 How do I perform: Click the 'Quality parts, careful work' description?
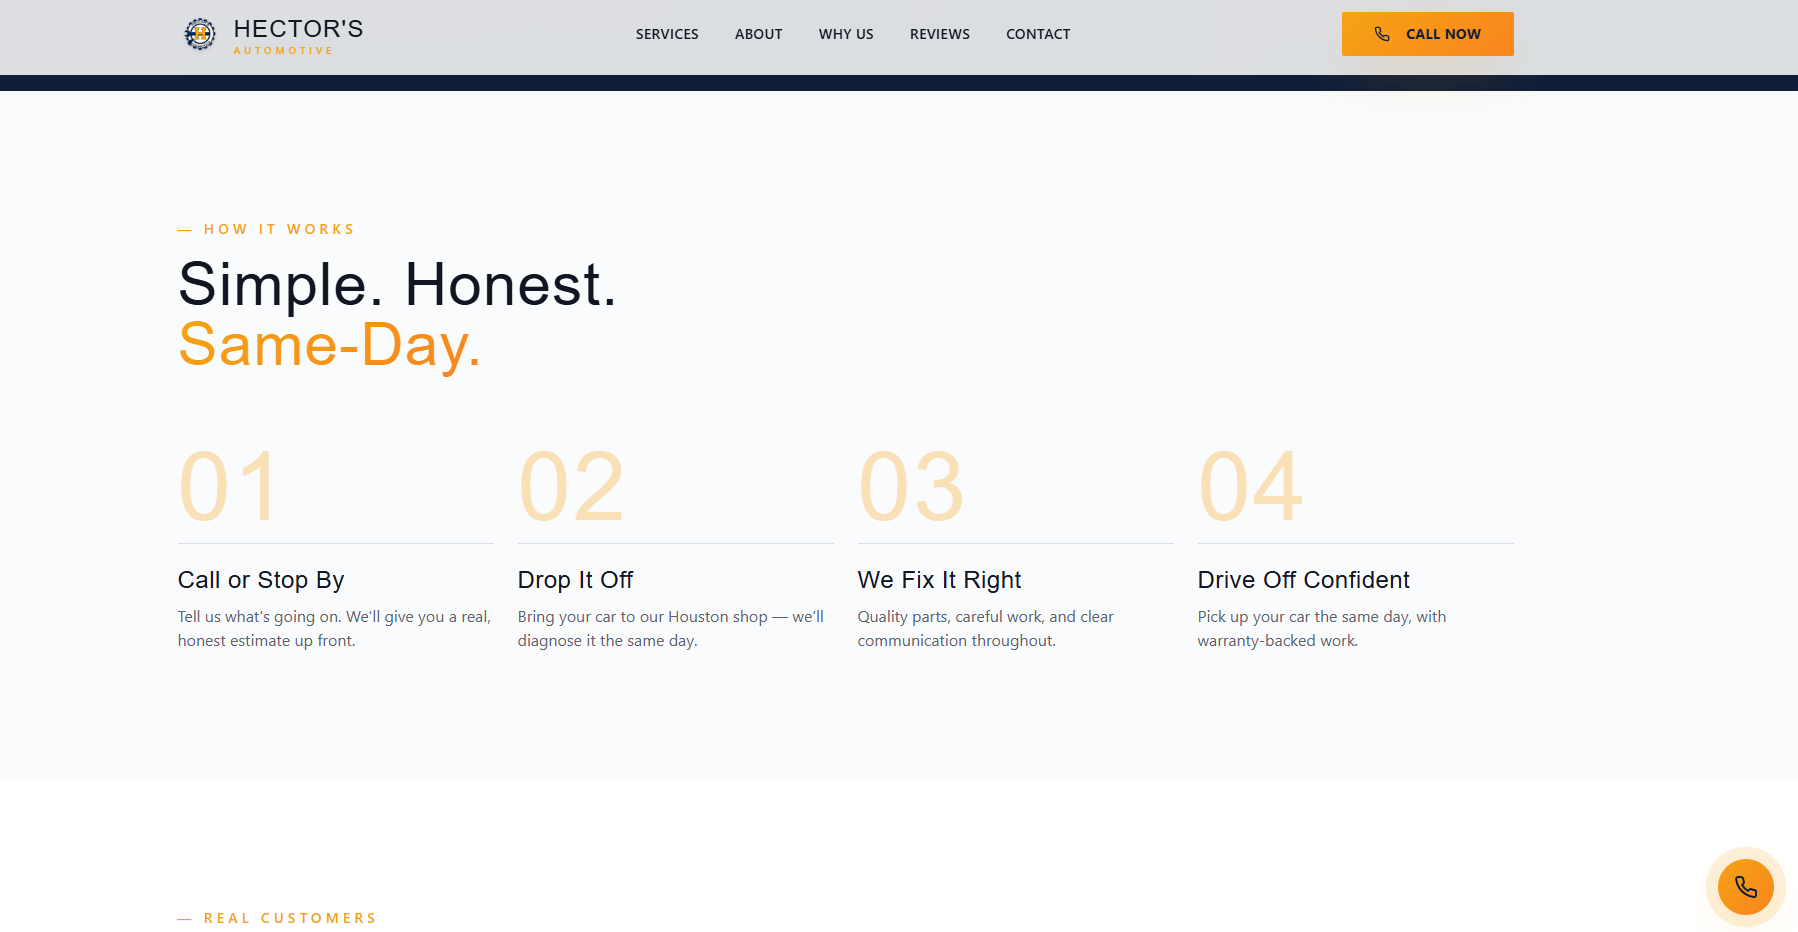985,629
